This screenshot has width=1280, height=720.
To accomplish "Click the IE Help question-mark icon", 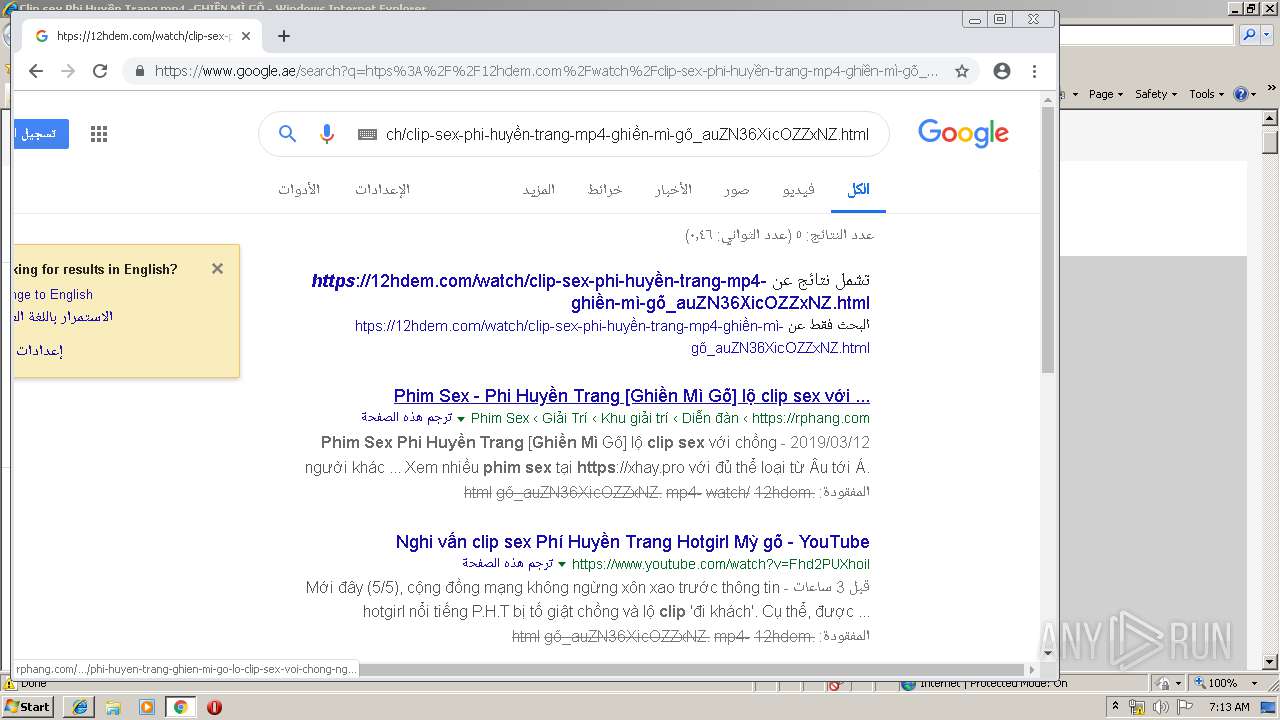I will pyautogui.click(x=1241, y=94).
